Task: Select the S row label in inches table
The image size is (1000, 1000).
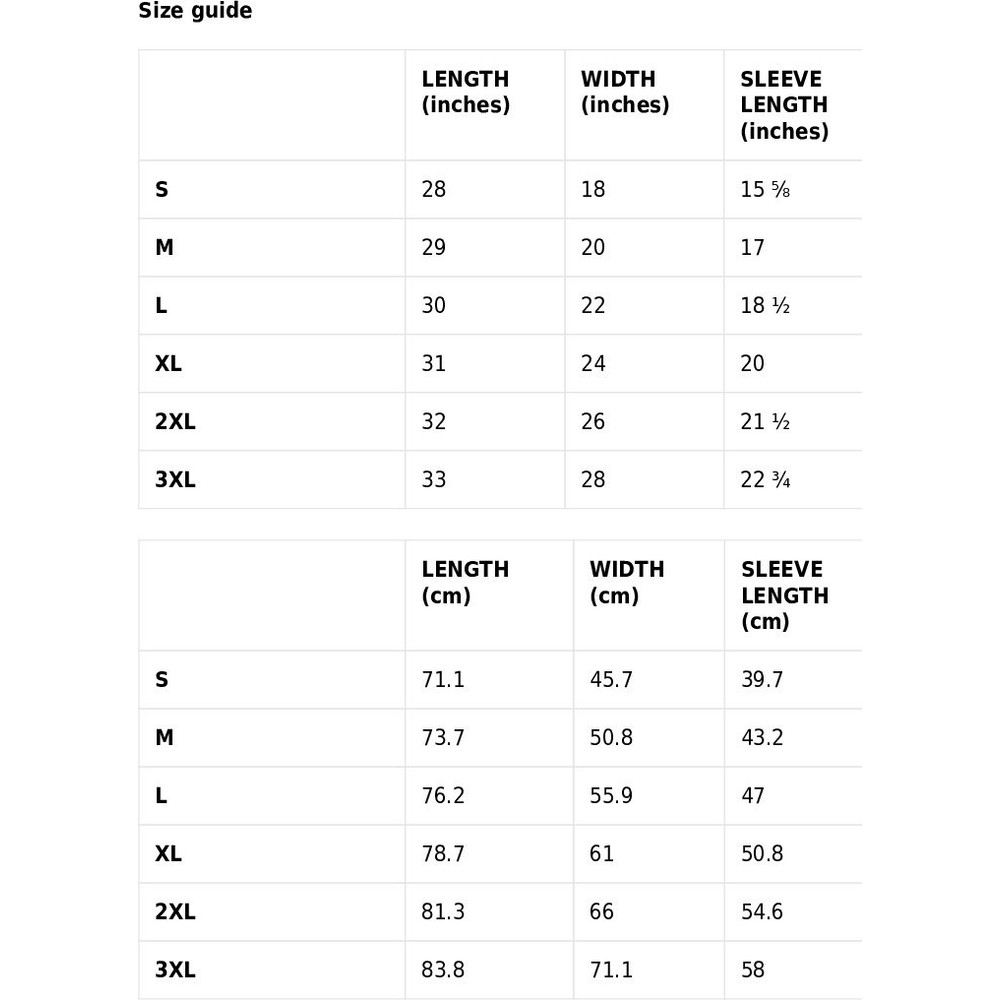Action: 162,189
